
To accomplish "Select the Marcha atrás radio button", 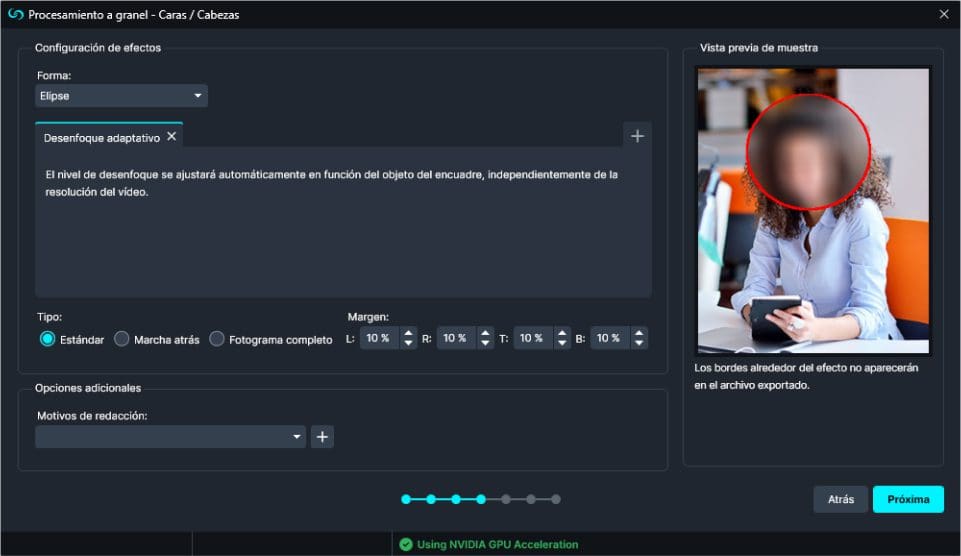I will pyautogui.click(x=121, y=339).
